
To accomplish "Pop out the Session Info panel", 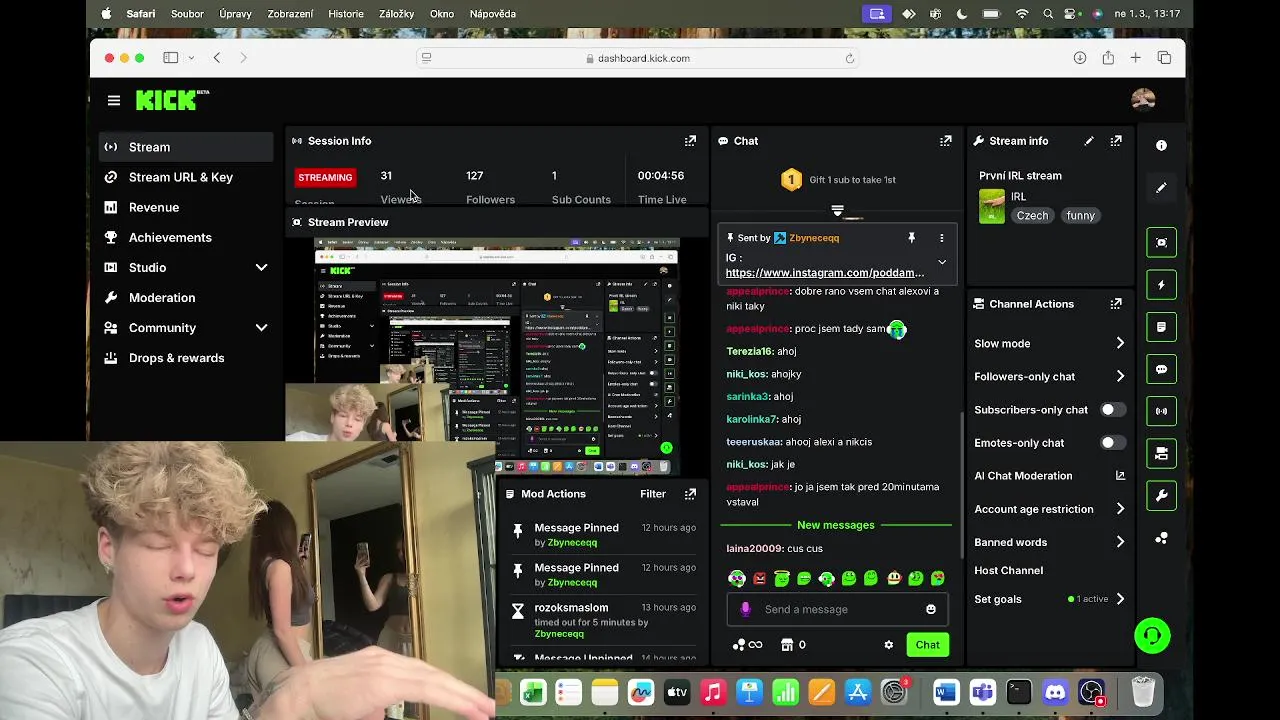I will (690, 141).
